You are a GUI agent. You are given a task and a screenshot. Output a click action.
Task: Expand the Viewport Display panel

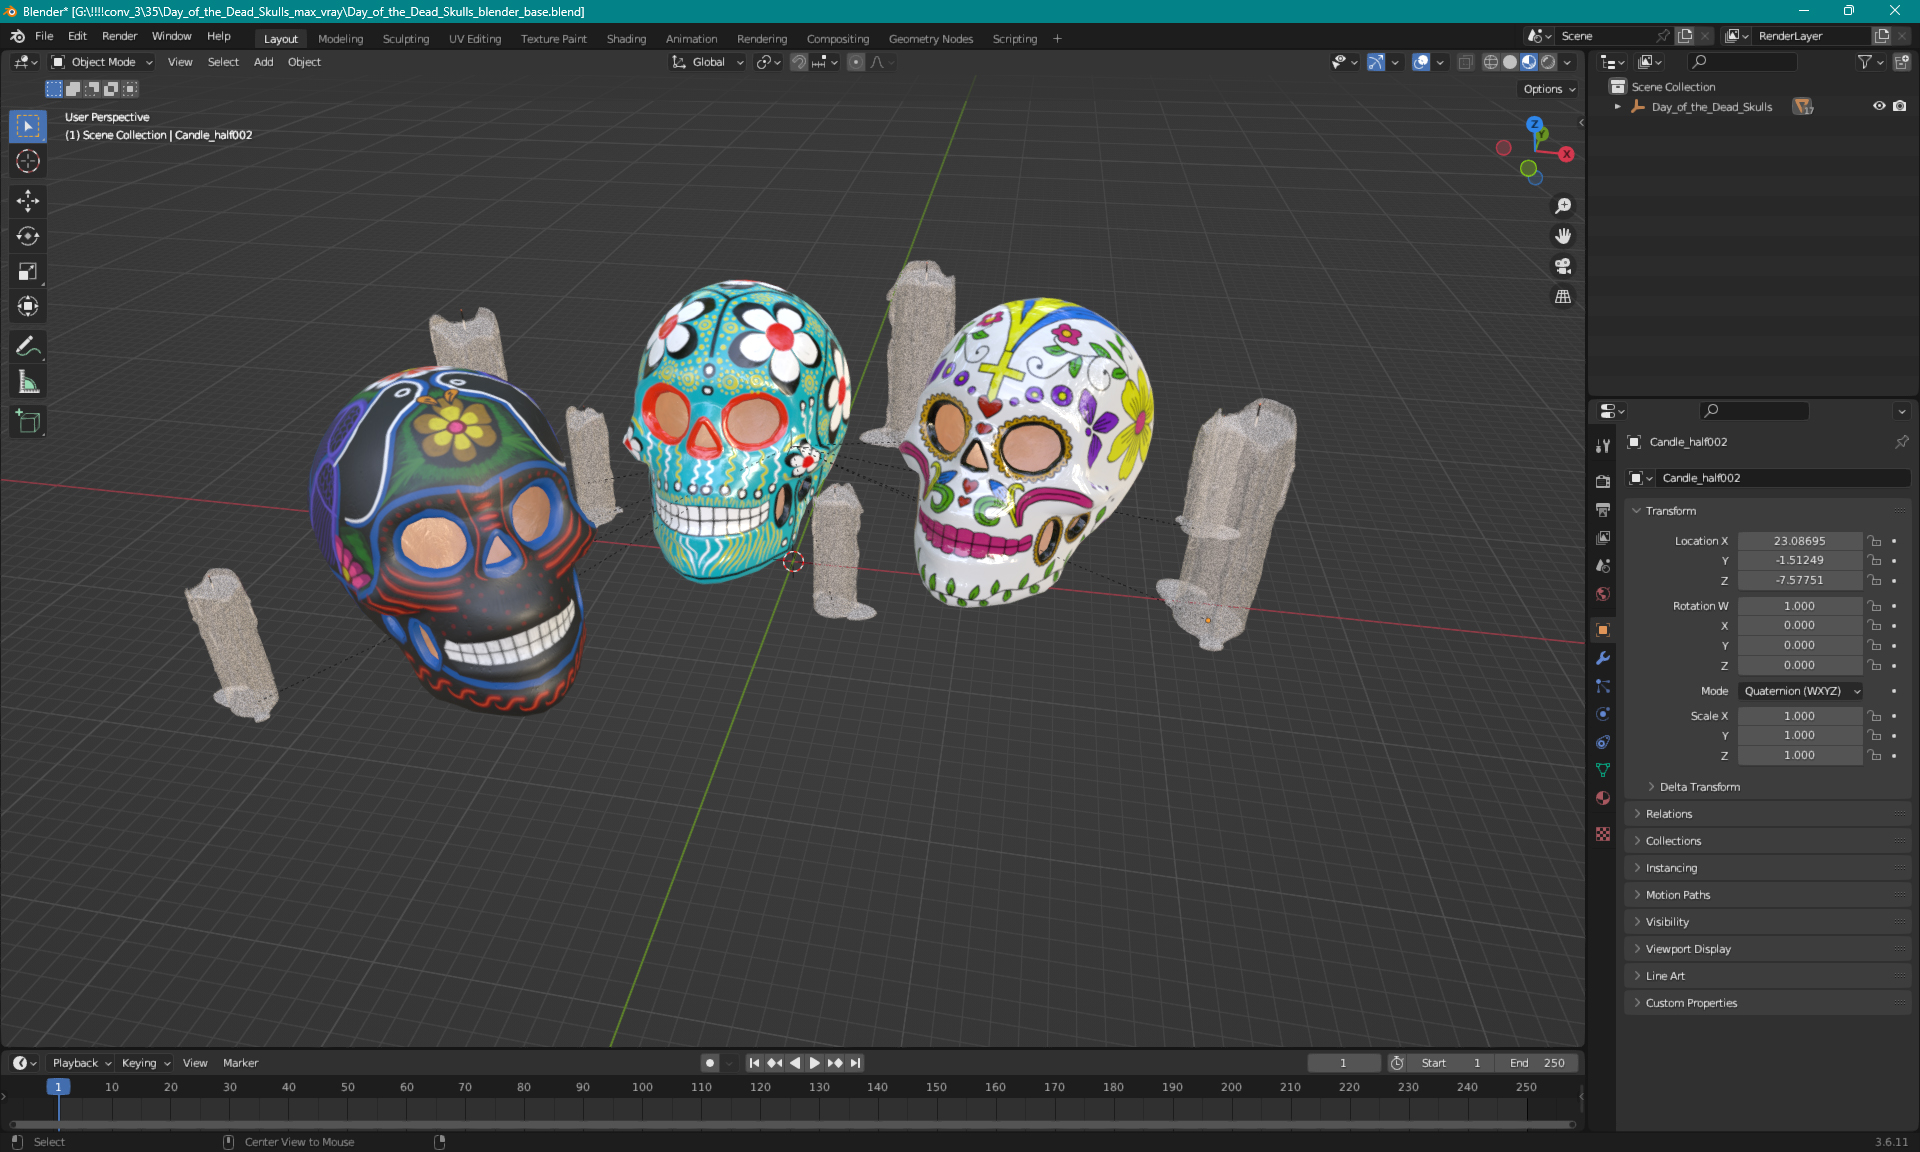[x=1688, y=949]
